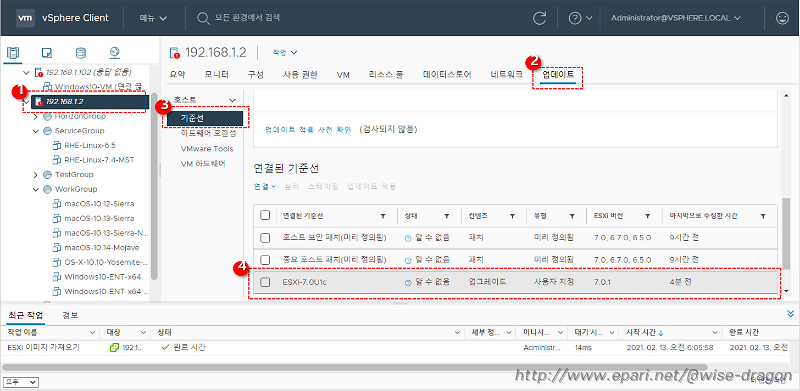Check the ESXi-7.0U1c baseline checkbox
Screen dimensions: 800x391
coord(265,282)
